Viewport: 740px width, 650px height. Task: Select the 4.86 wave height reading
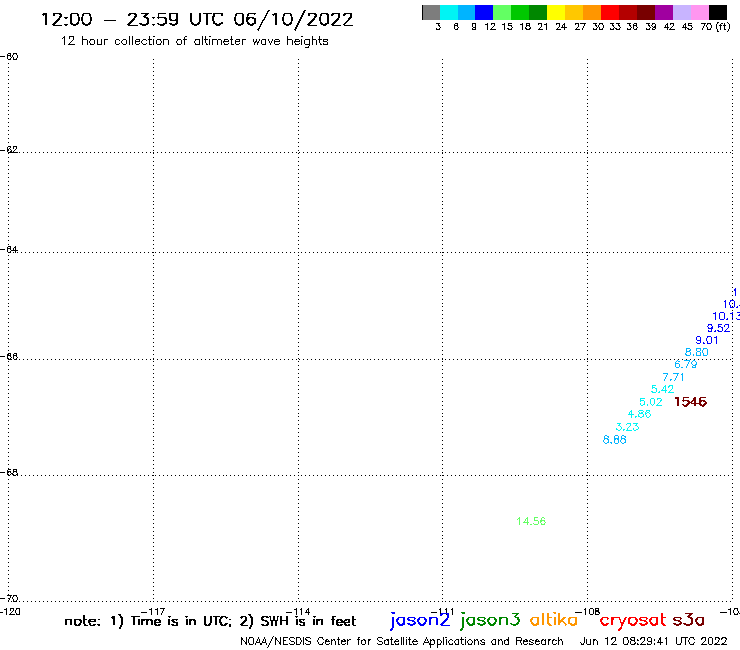[639, 414]
